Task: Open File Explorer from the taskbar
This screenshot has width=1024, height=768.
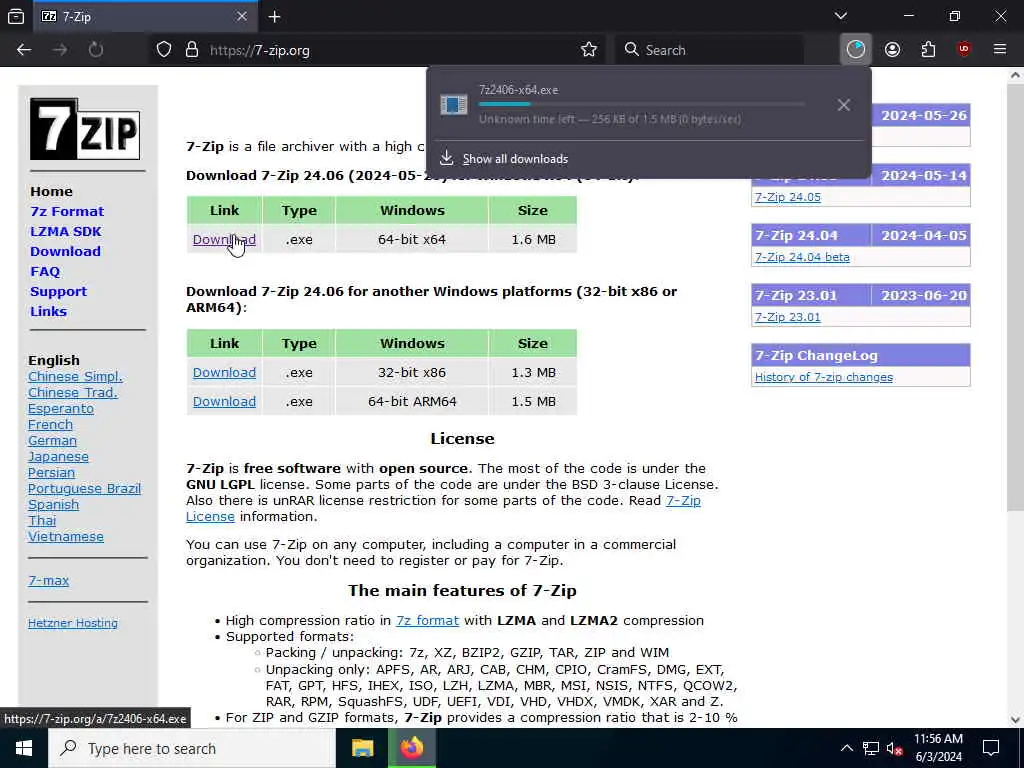Action: coord(362,748)
